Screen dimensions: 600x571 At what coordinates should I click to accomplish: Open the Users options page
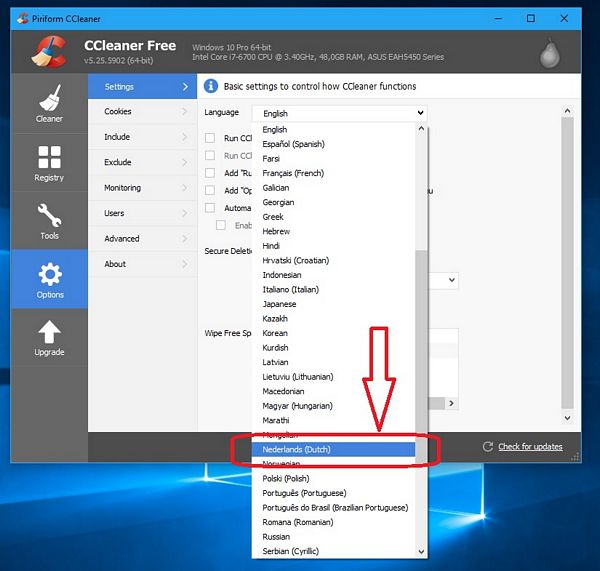[x=142, y=213]
